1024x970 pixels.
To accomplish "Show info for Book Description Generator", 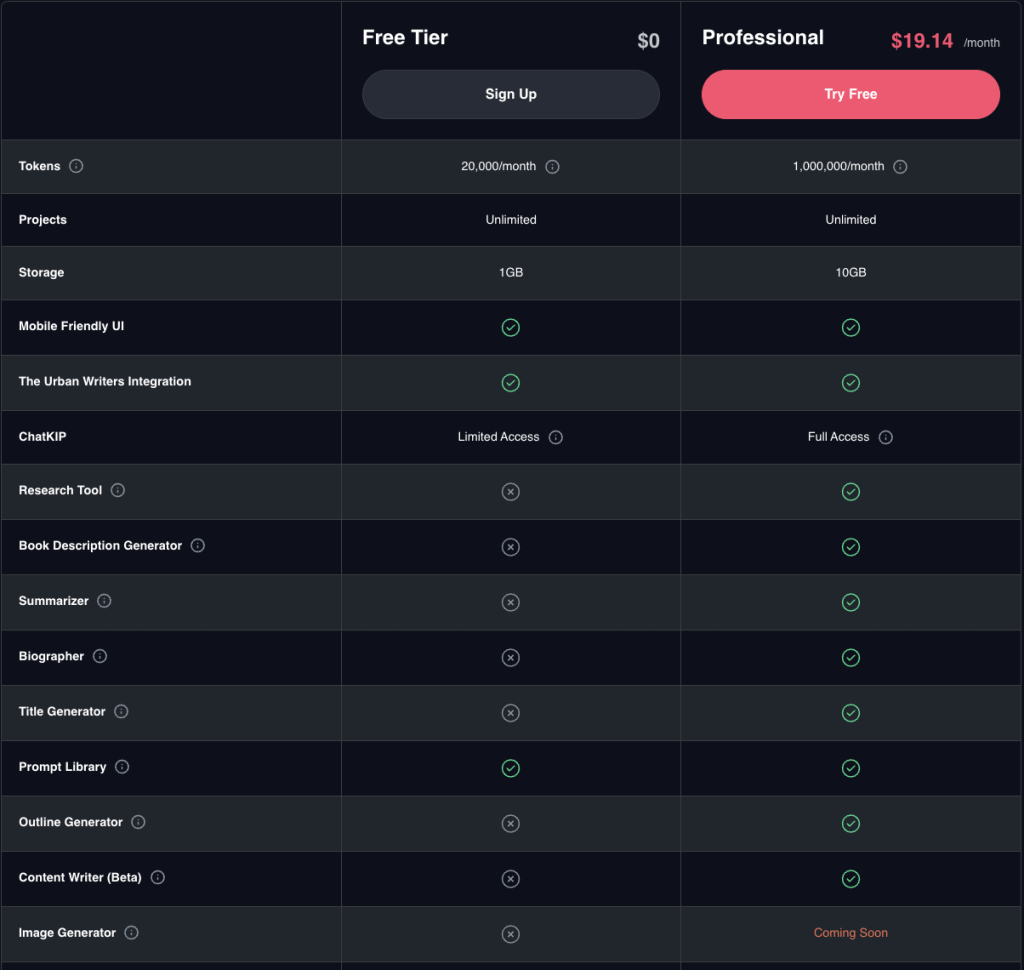I will [x=198, y=546].
